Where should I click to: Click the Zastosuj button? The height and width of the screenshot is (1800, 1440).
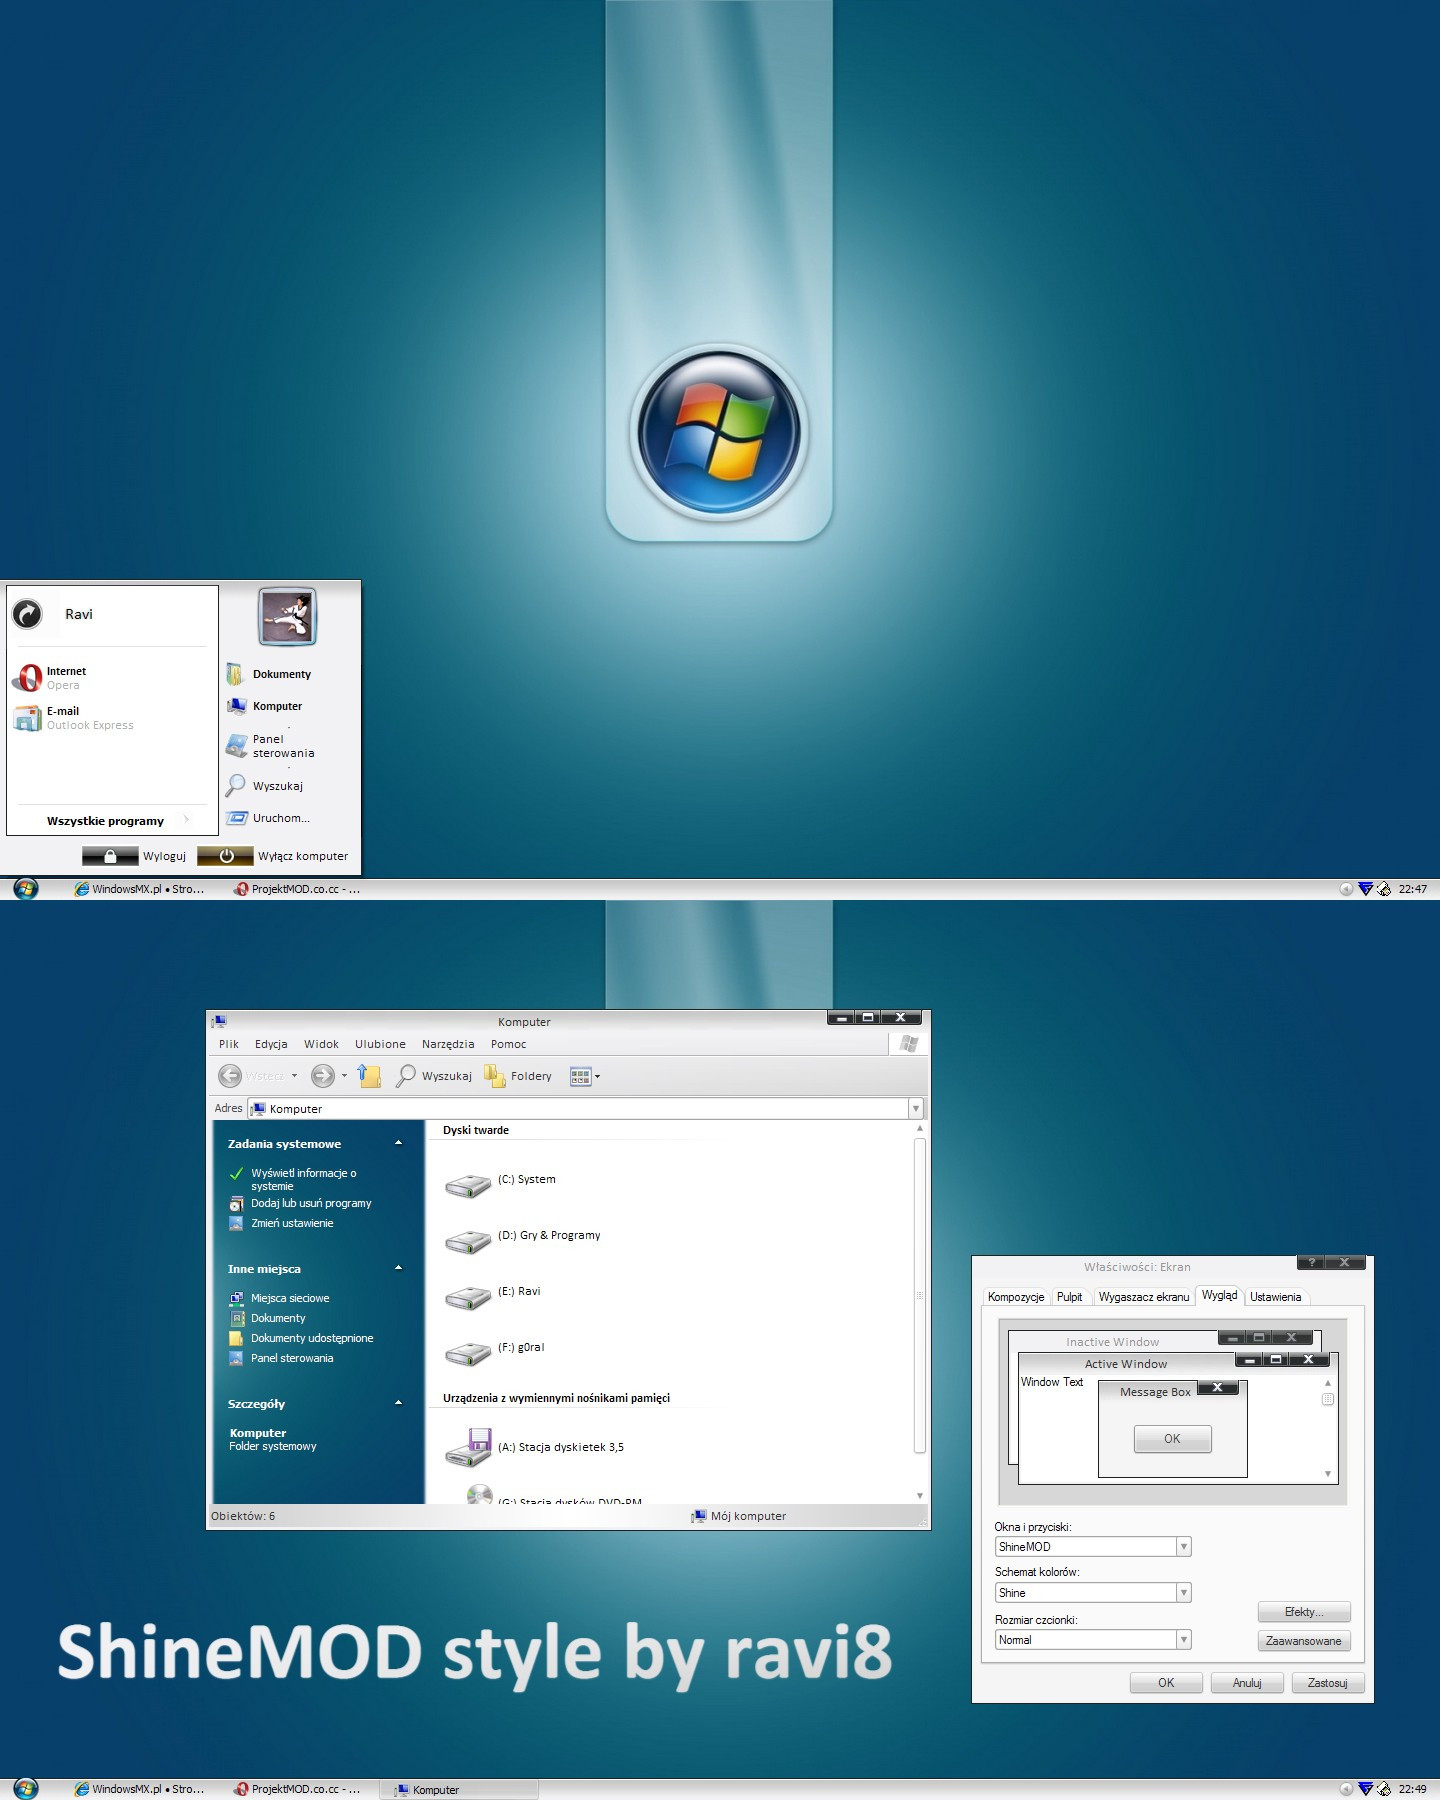pyautogui.click(x=1328, y=1683)
